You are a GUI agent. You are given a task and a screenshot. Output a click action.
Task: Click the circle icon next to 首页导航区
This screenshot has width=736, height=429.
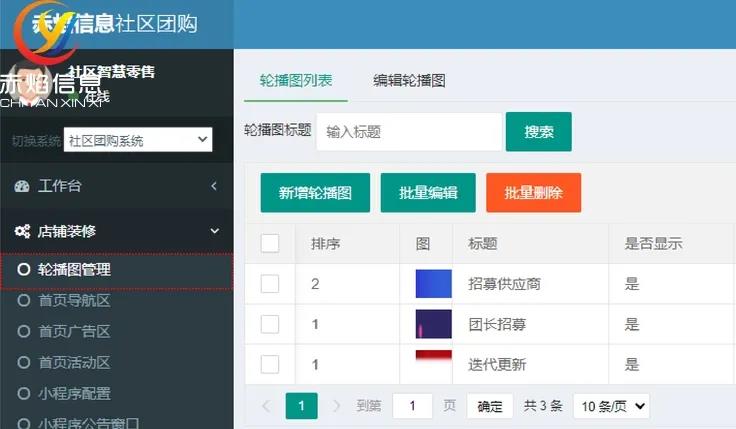tap(24, 300)
